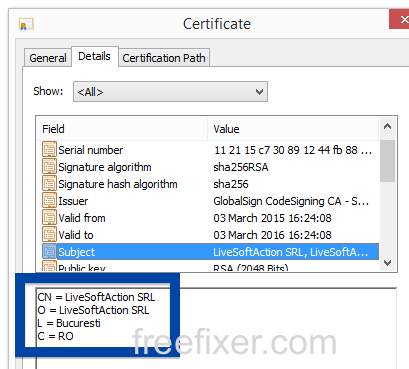Switch to the General tab
This screenshot has height=369, width=409.
(x=48, y=58)
